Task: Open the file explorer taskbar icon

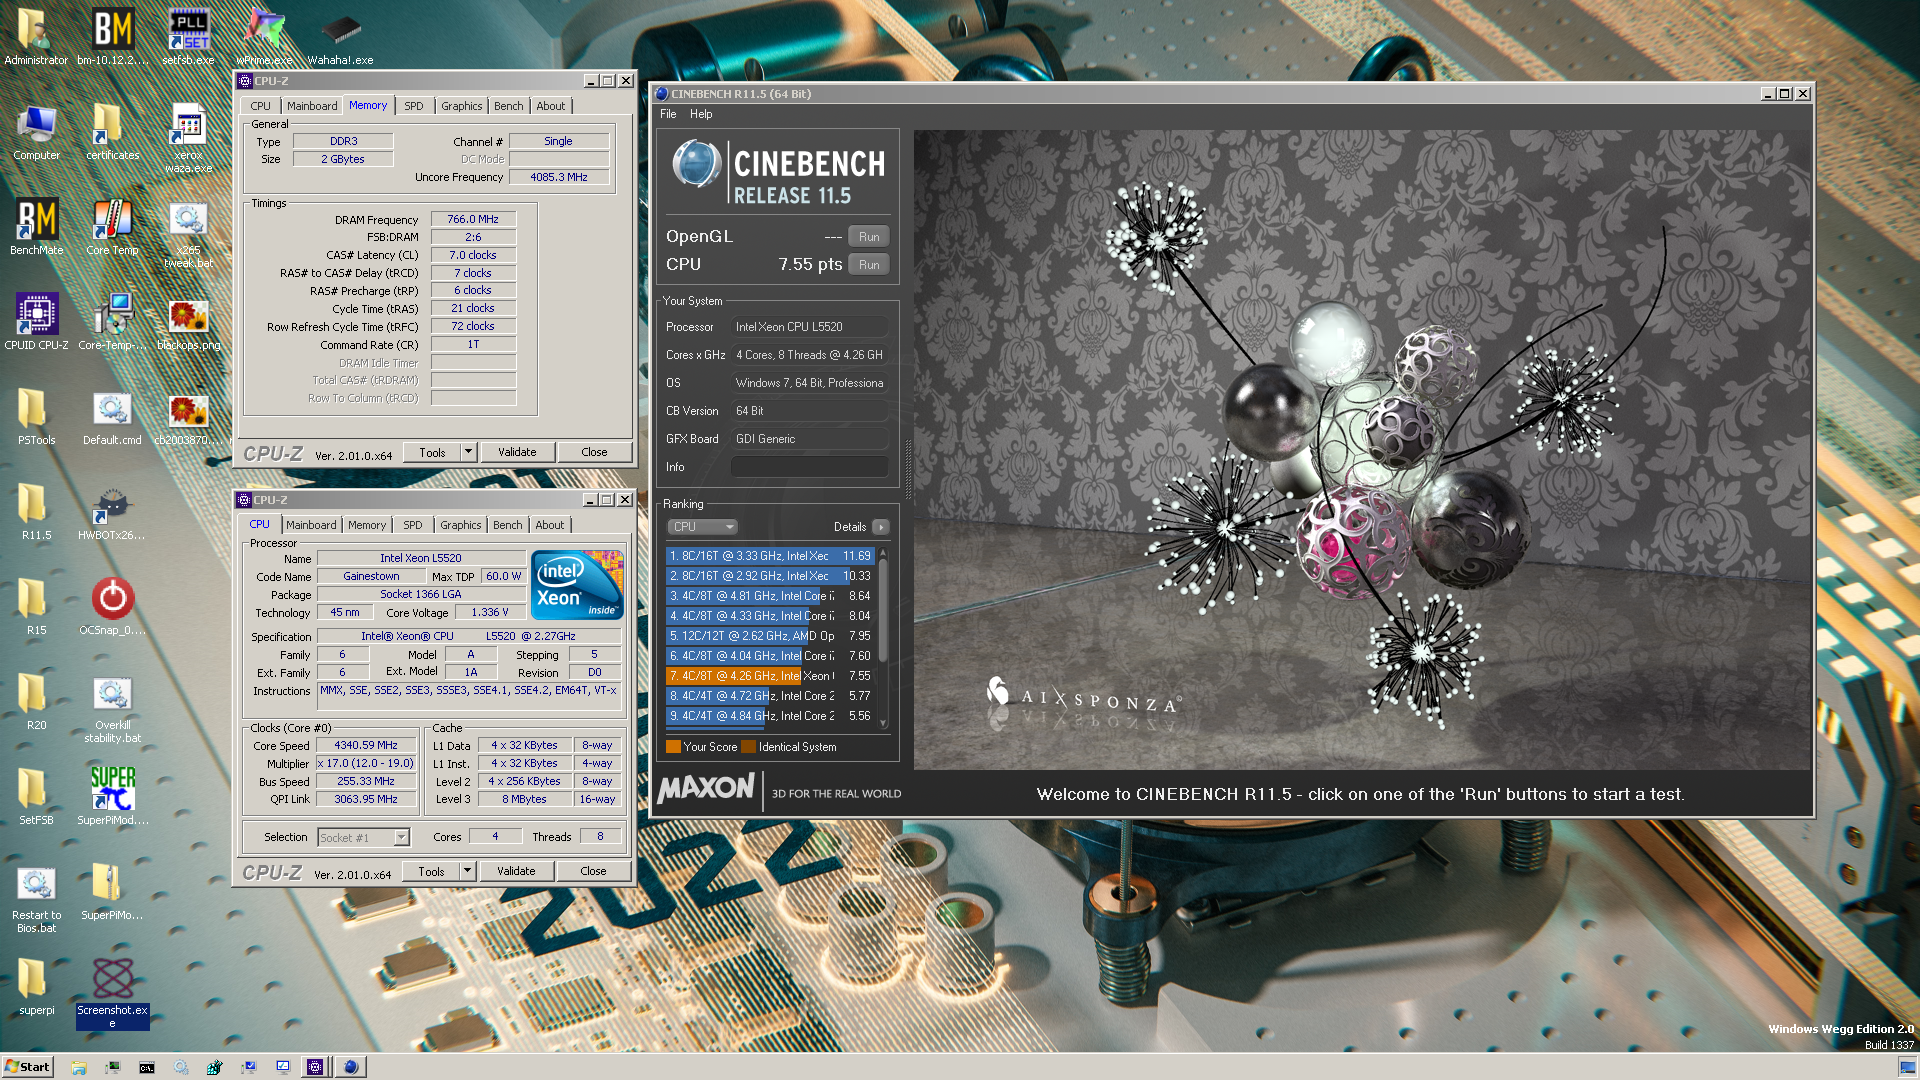Action: [79, 1067]
